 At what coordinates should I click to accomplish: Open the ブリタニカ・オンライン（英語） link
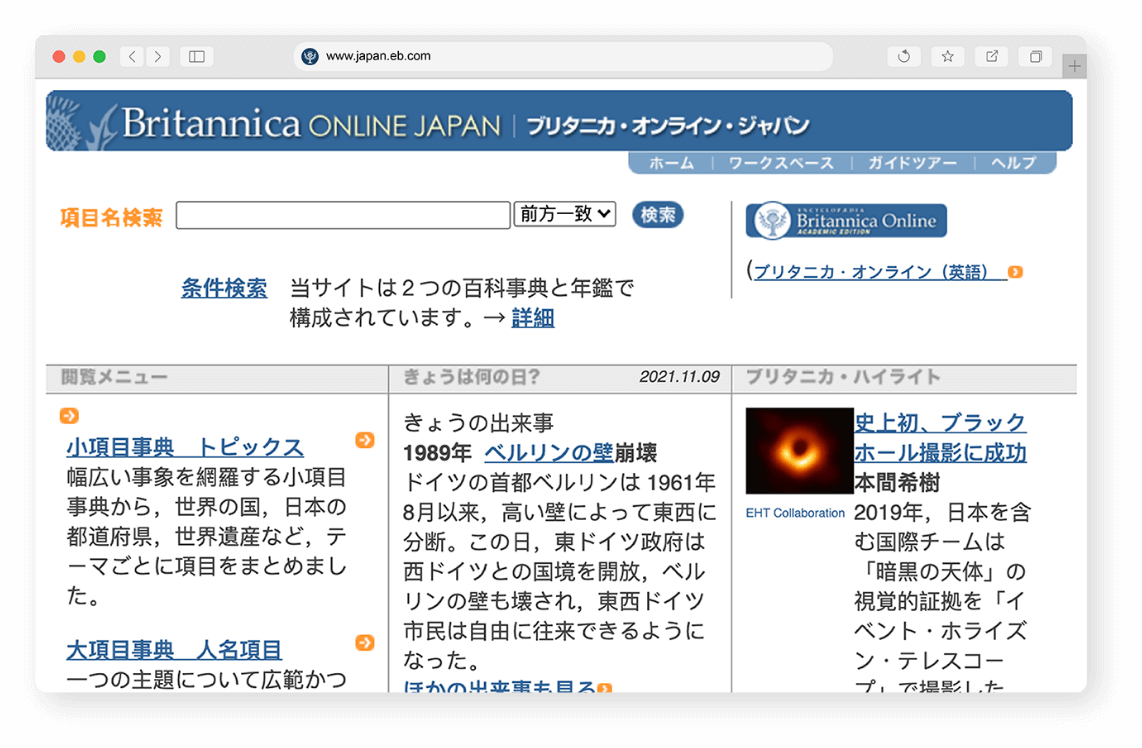(x=879, y=272)
